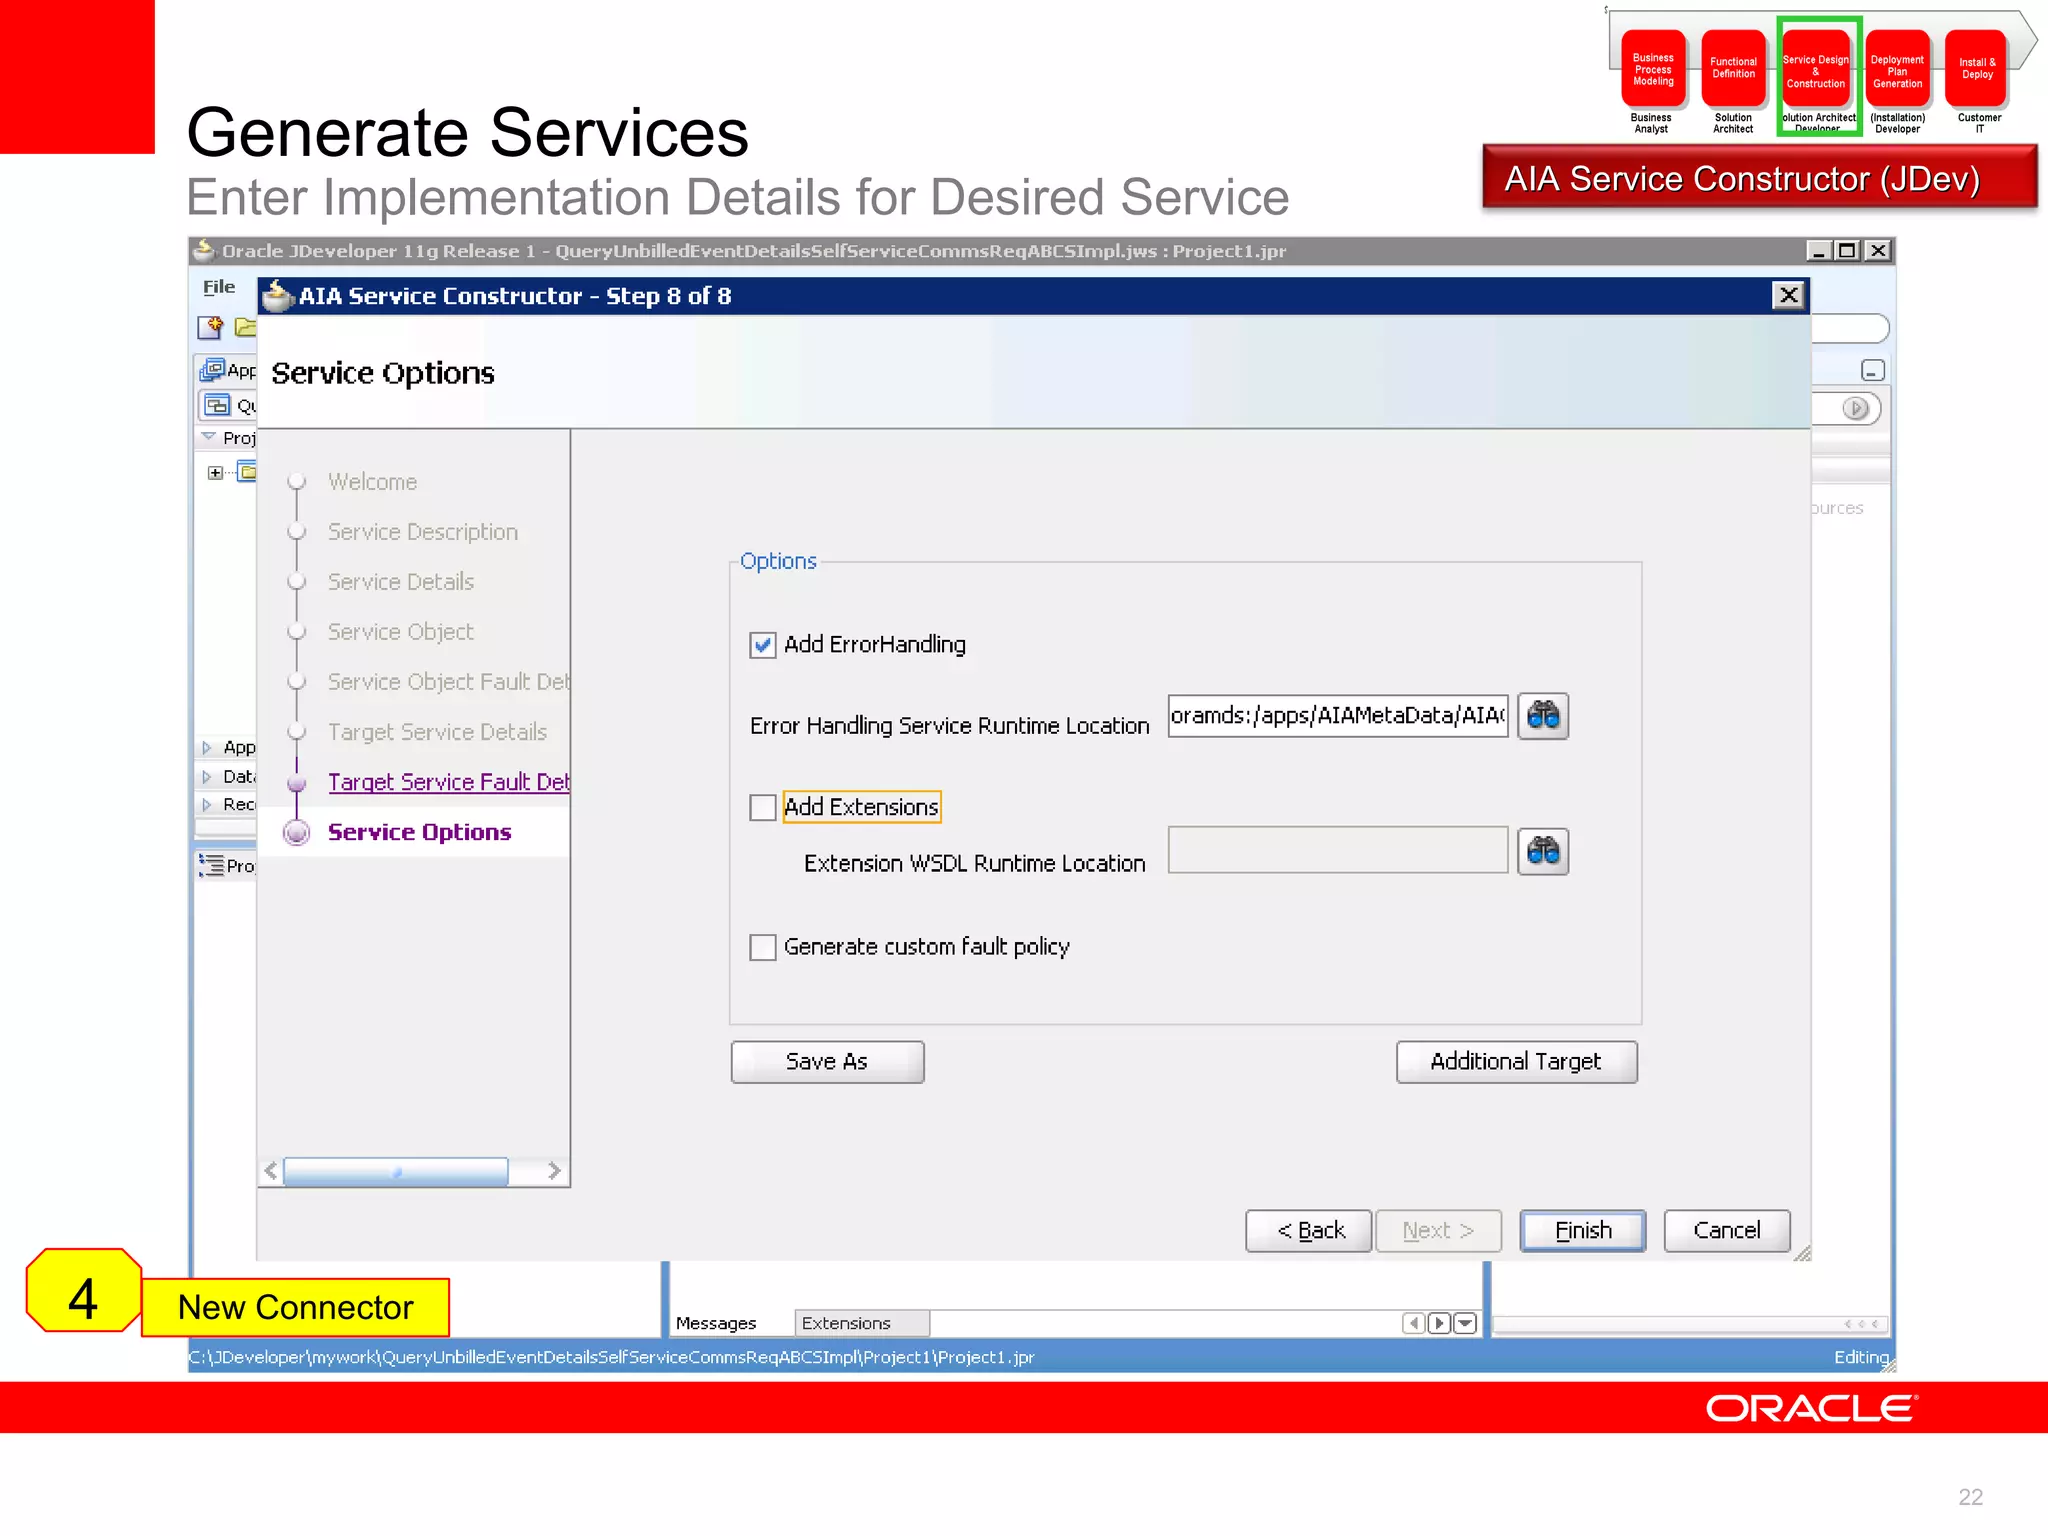This screenshot has height=1536, width=2048.
Task: Click Deployment Plan Generation stage icon
Action: pyautogui.click(x=1897, y=69)
